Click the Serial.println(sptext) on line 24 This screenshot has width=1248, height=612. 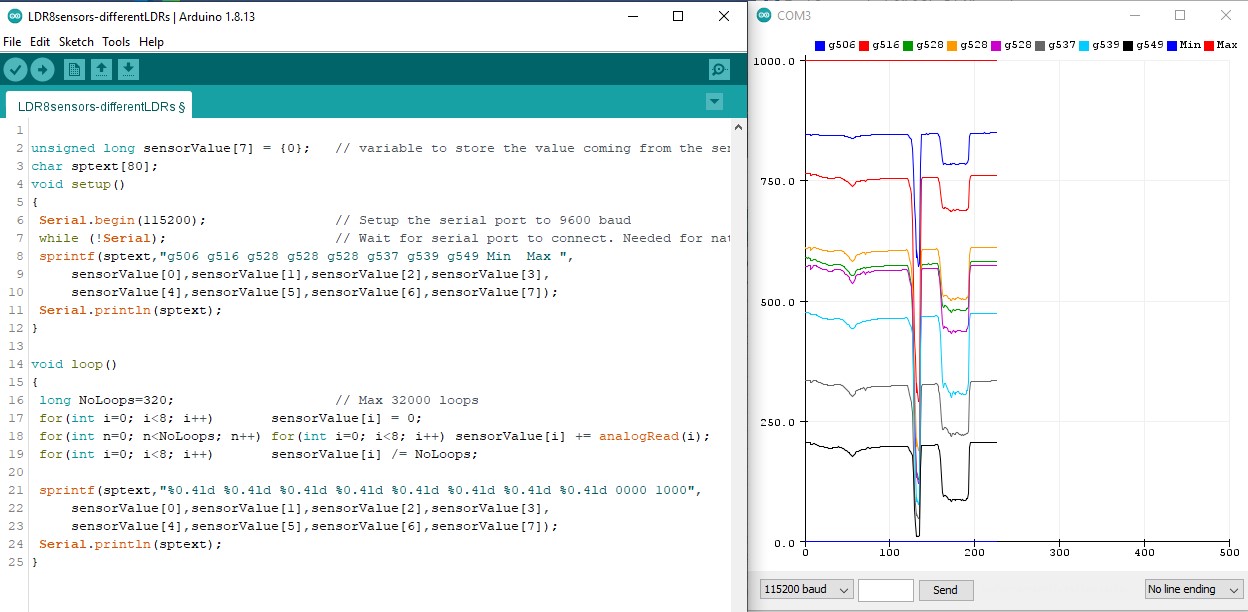tap(130, 544)
